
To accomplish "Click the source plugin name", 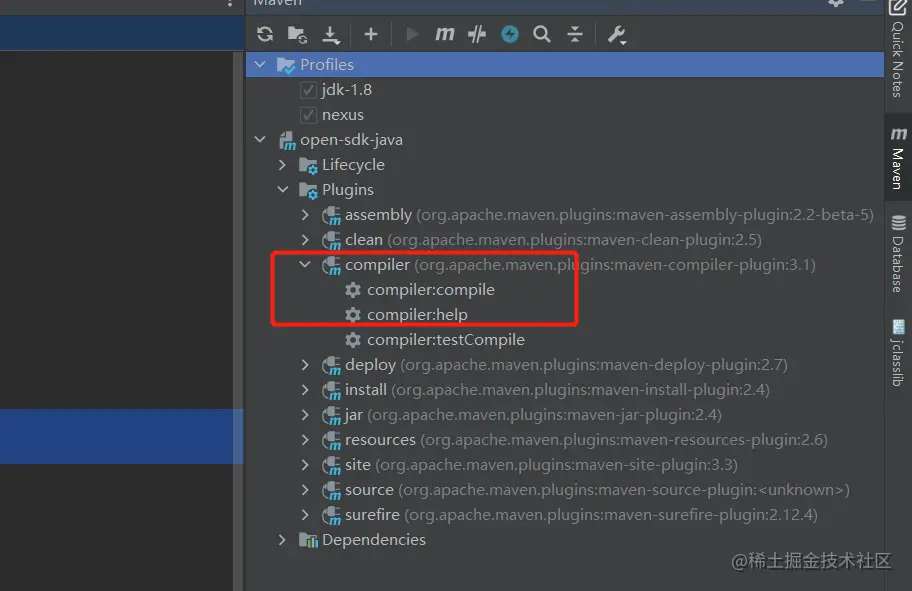I will click(369, 490).
